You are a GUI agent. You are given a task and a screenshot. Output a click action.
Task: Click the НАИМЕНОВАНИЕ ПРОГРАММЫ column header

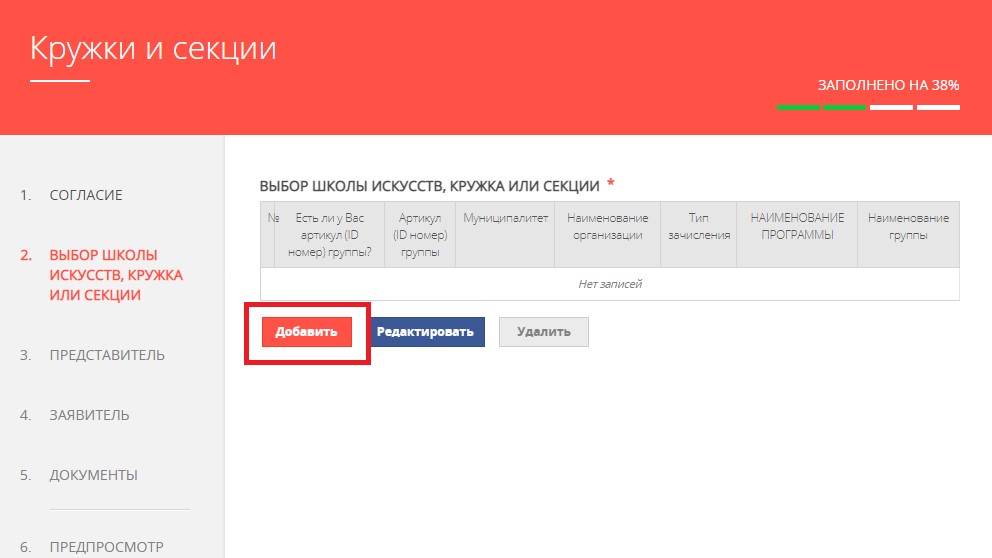click(x=797, y=227)
